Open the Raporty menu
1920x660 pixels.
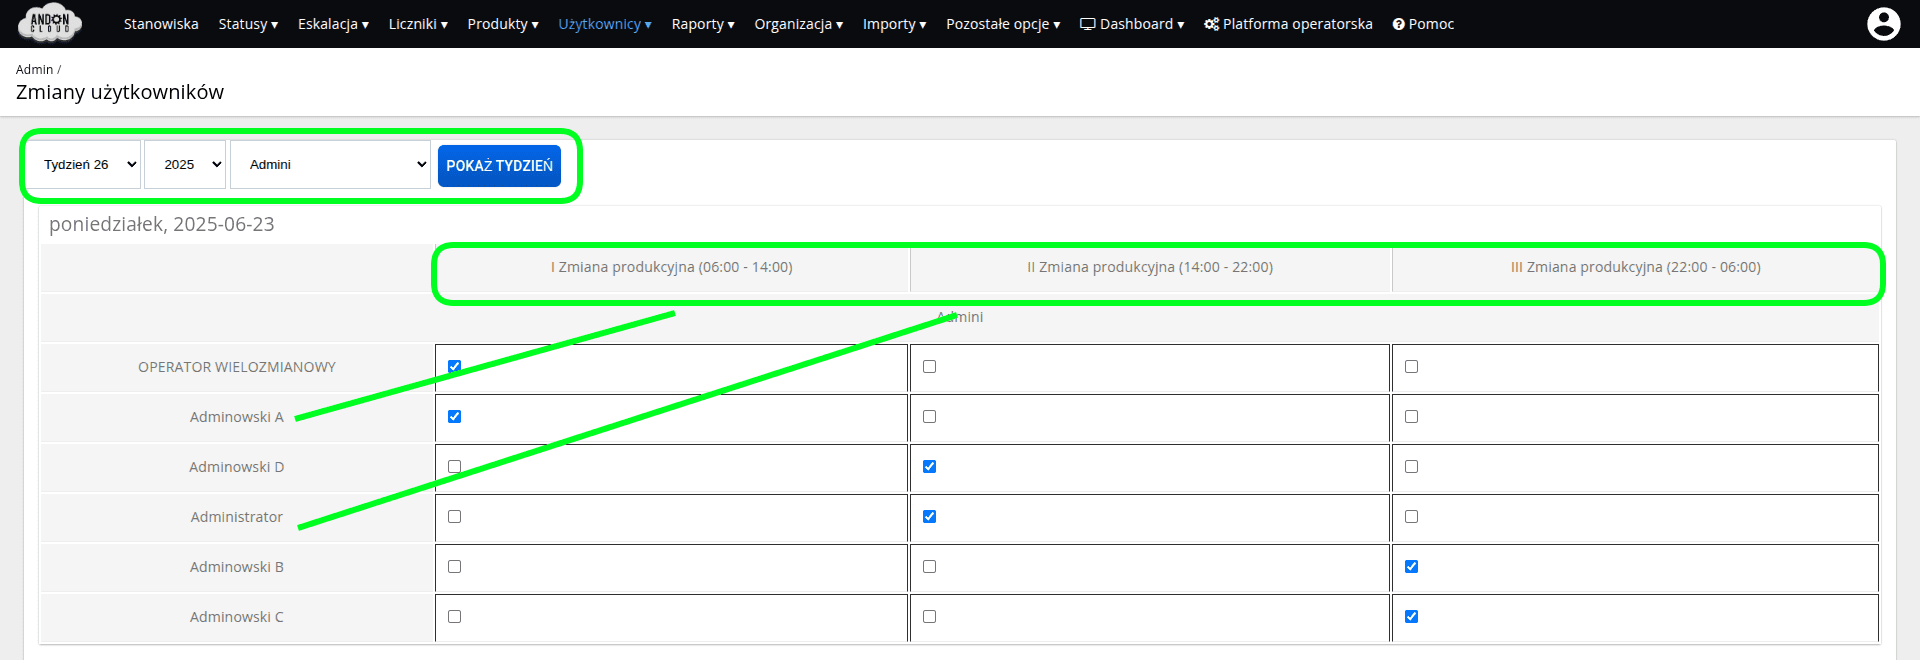tap(702, 24)
